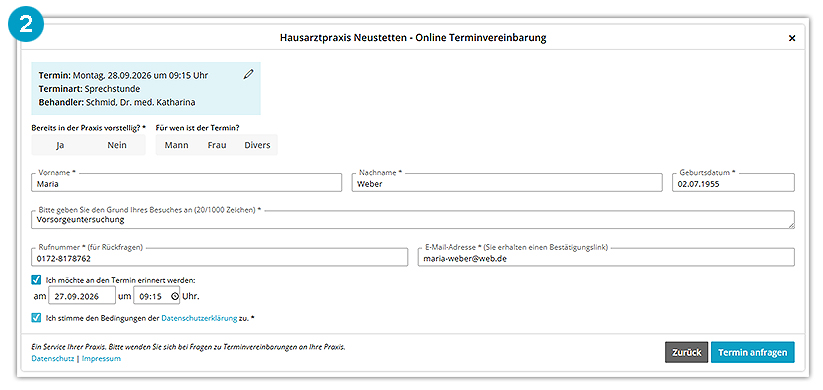Focus the Nachname field containing Weber

click(507, 183)
